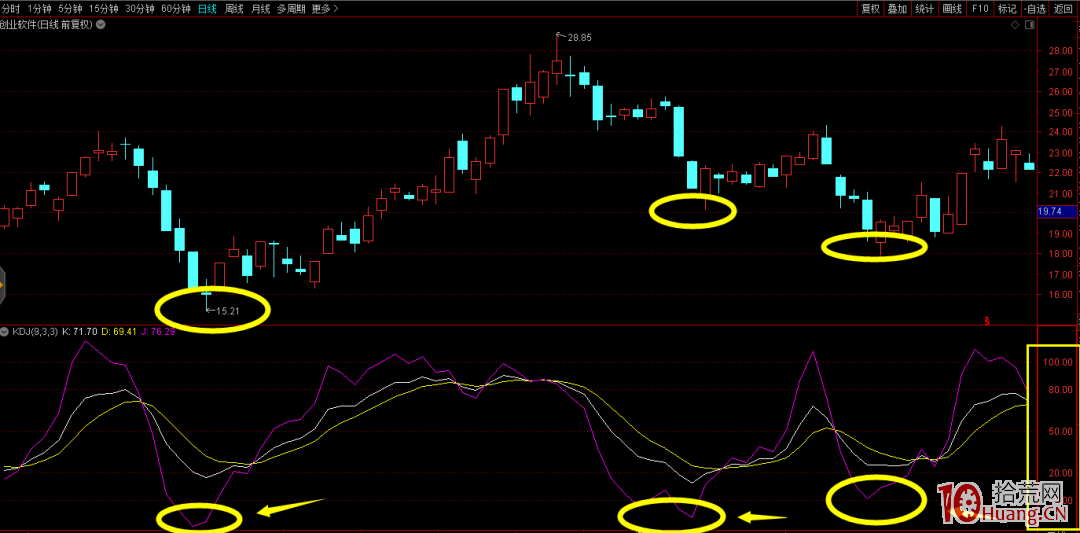Click the D: 69.41 value
The width and height of the screenshot is (1080, 533).
(x=121, y=331)
